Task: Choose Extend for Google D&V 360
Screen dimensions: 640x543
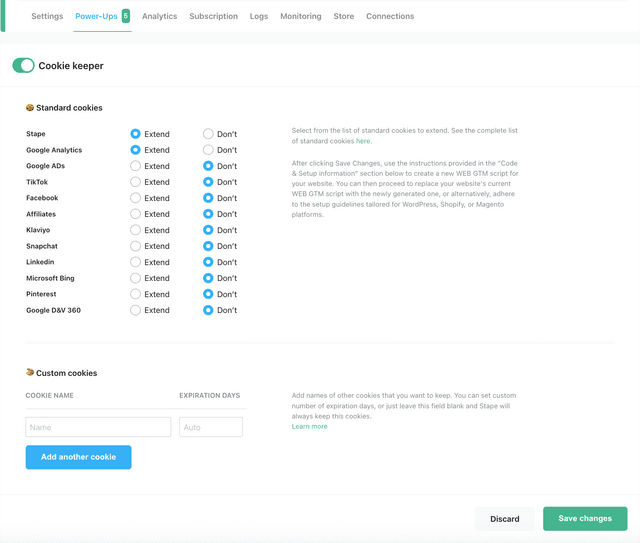Action: tap(135, 310)
